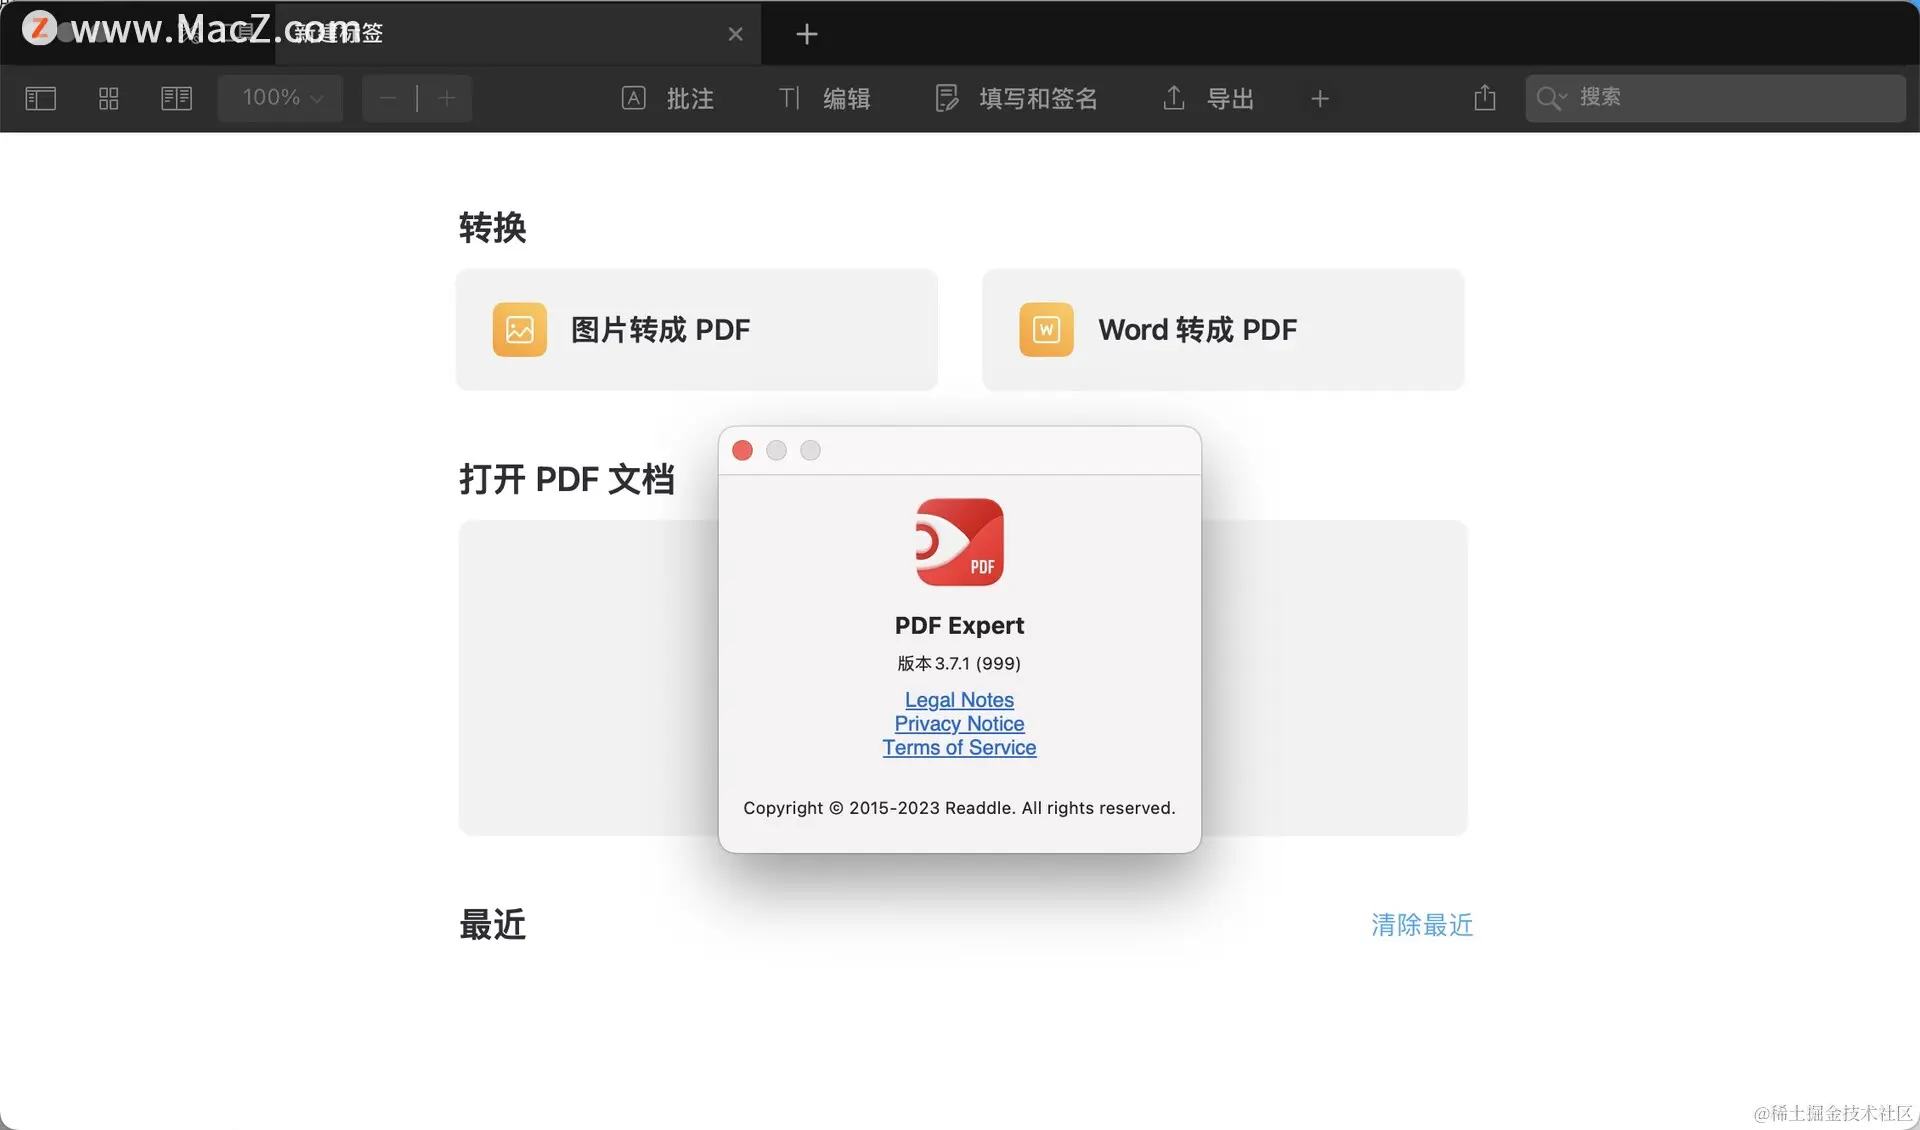Close the current document tab

pos(736,34)
